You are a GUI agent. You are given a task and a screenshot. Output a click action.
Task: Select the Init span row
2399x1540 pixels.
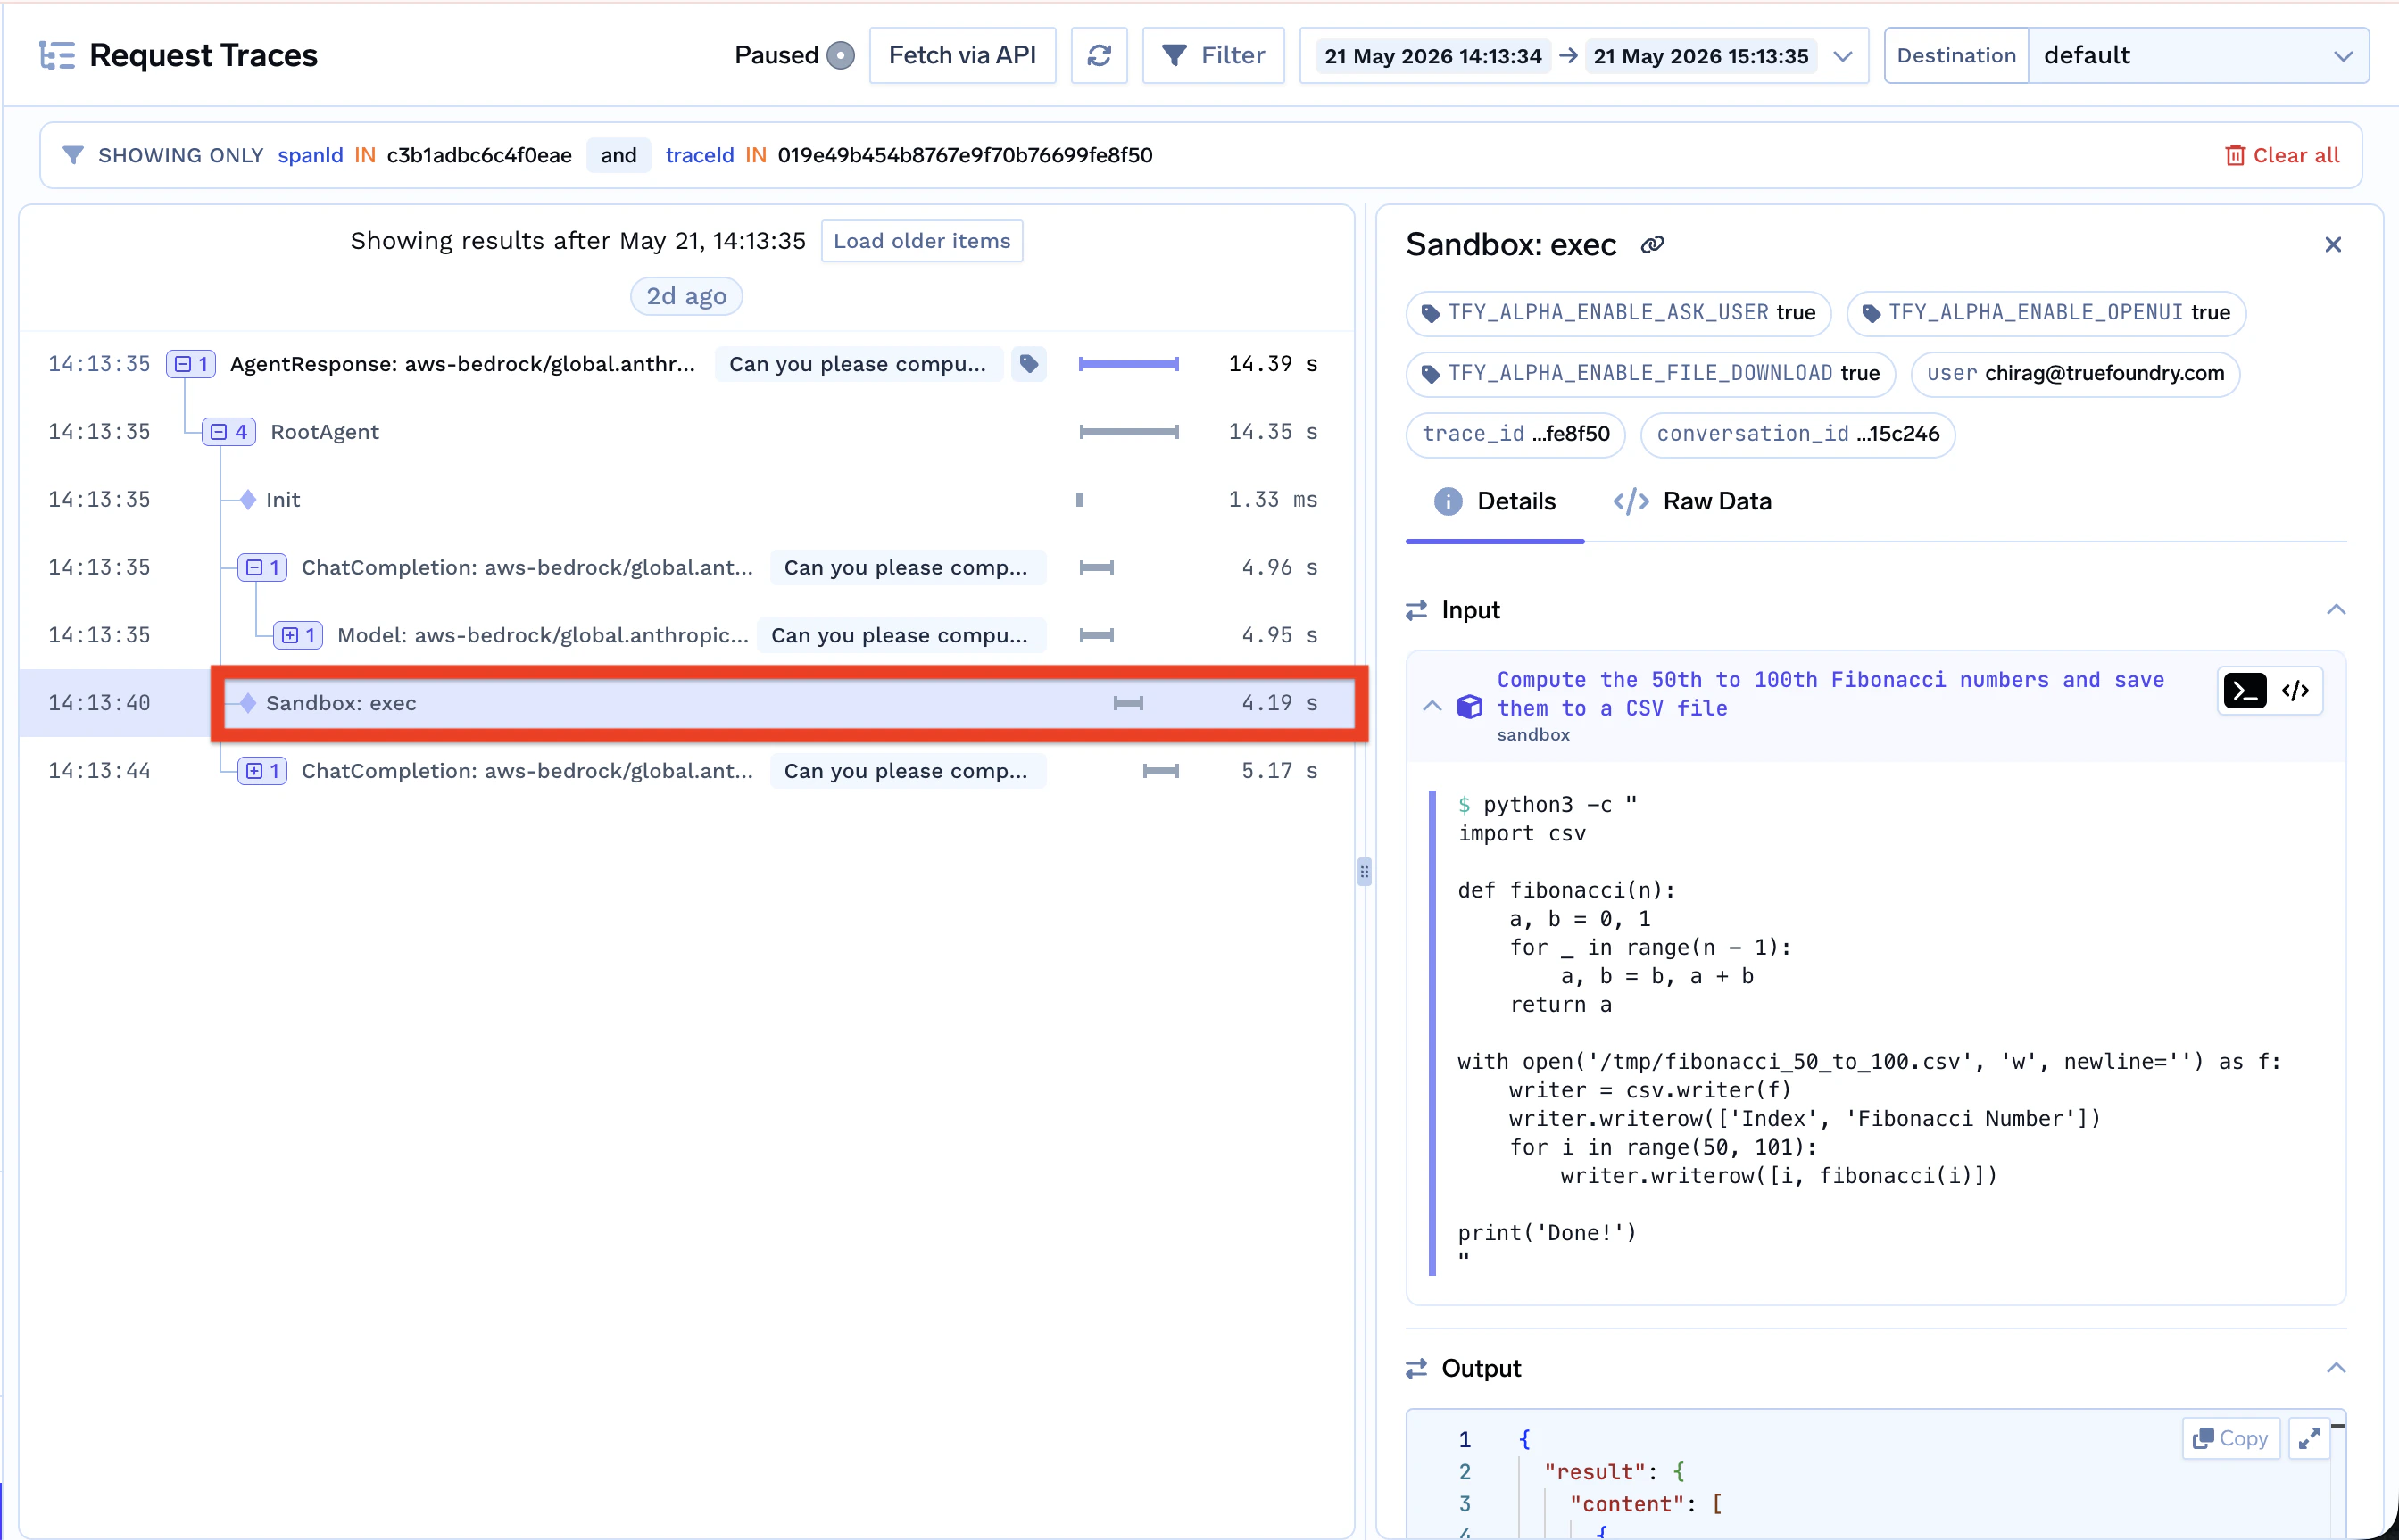(x=686, y=499)
